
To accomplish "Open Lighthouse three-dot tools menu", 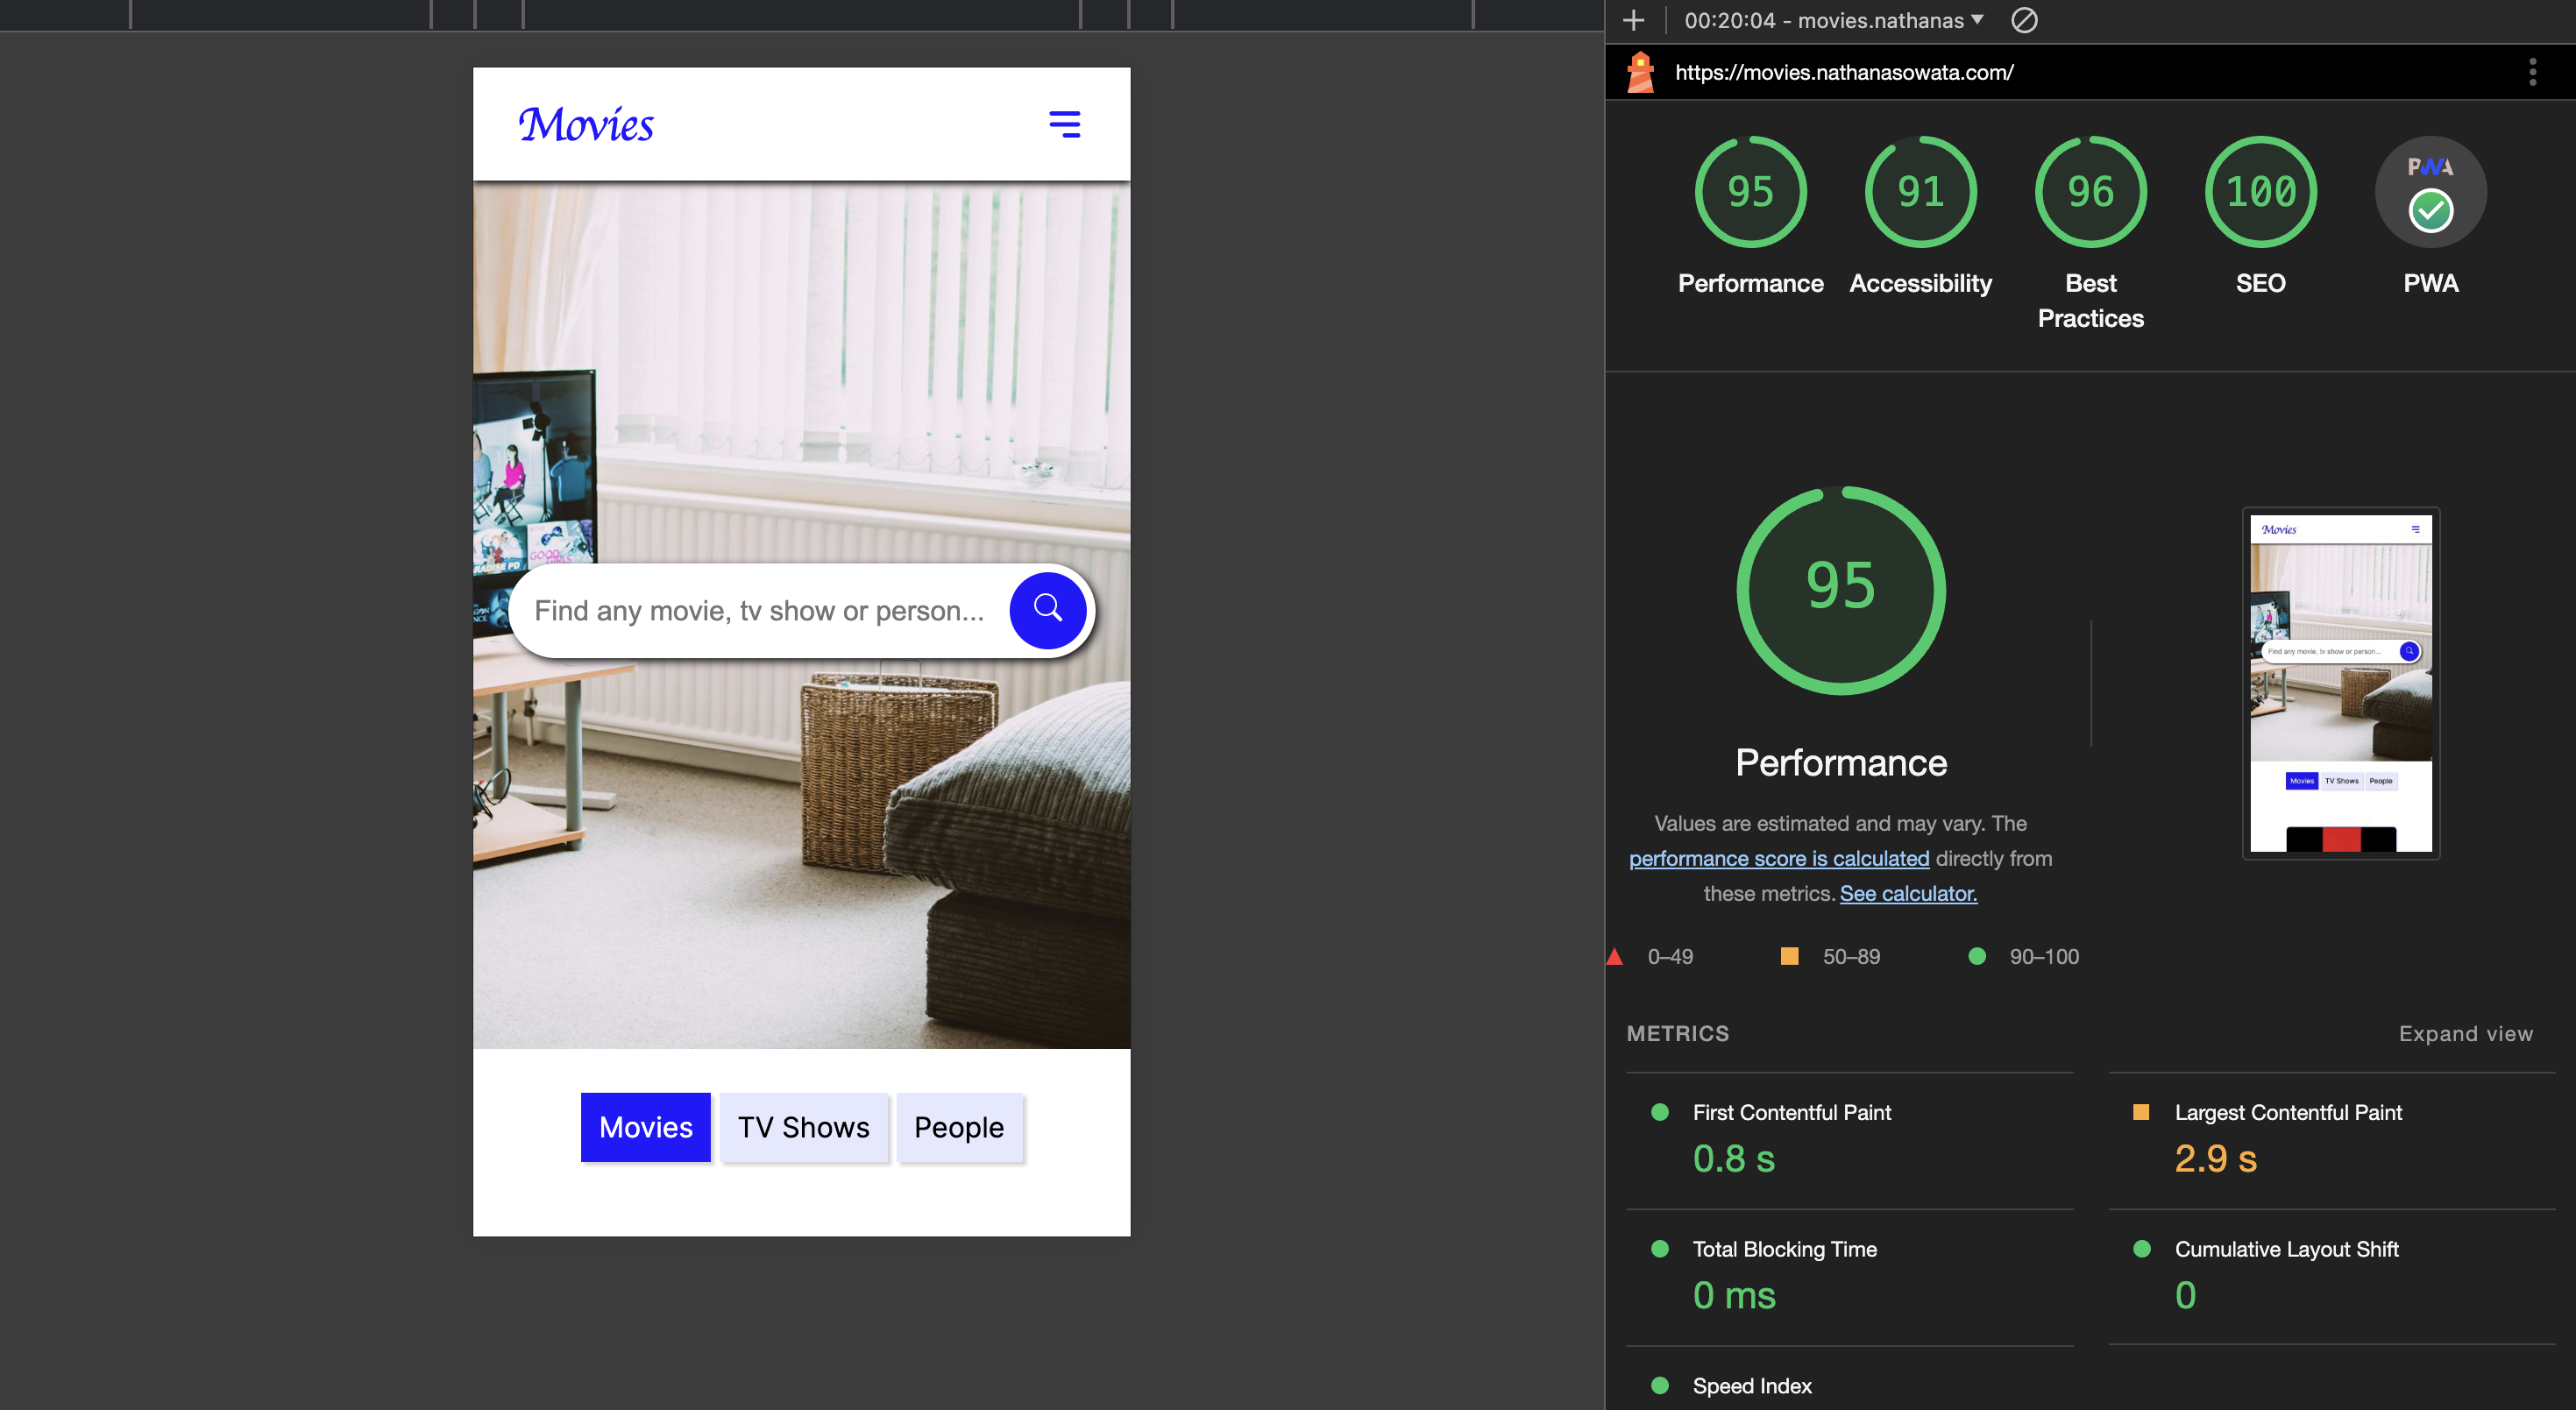I will pos(2532,72).
